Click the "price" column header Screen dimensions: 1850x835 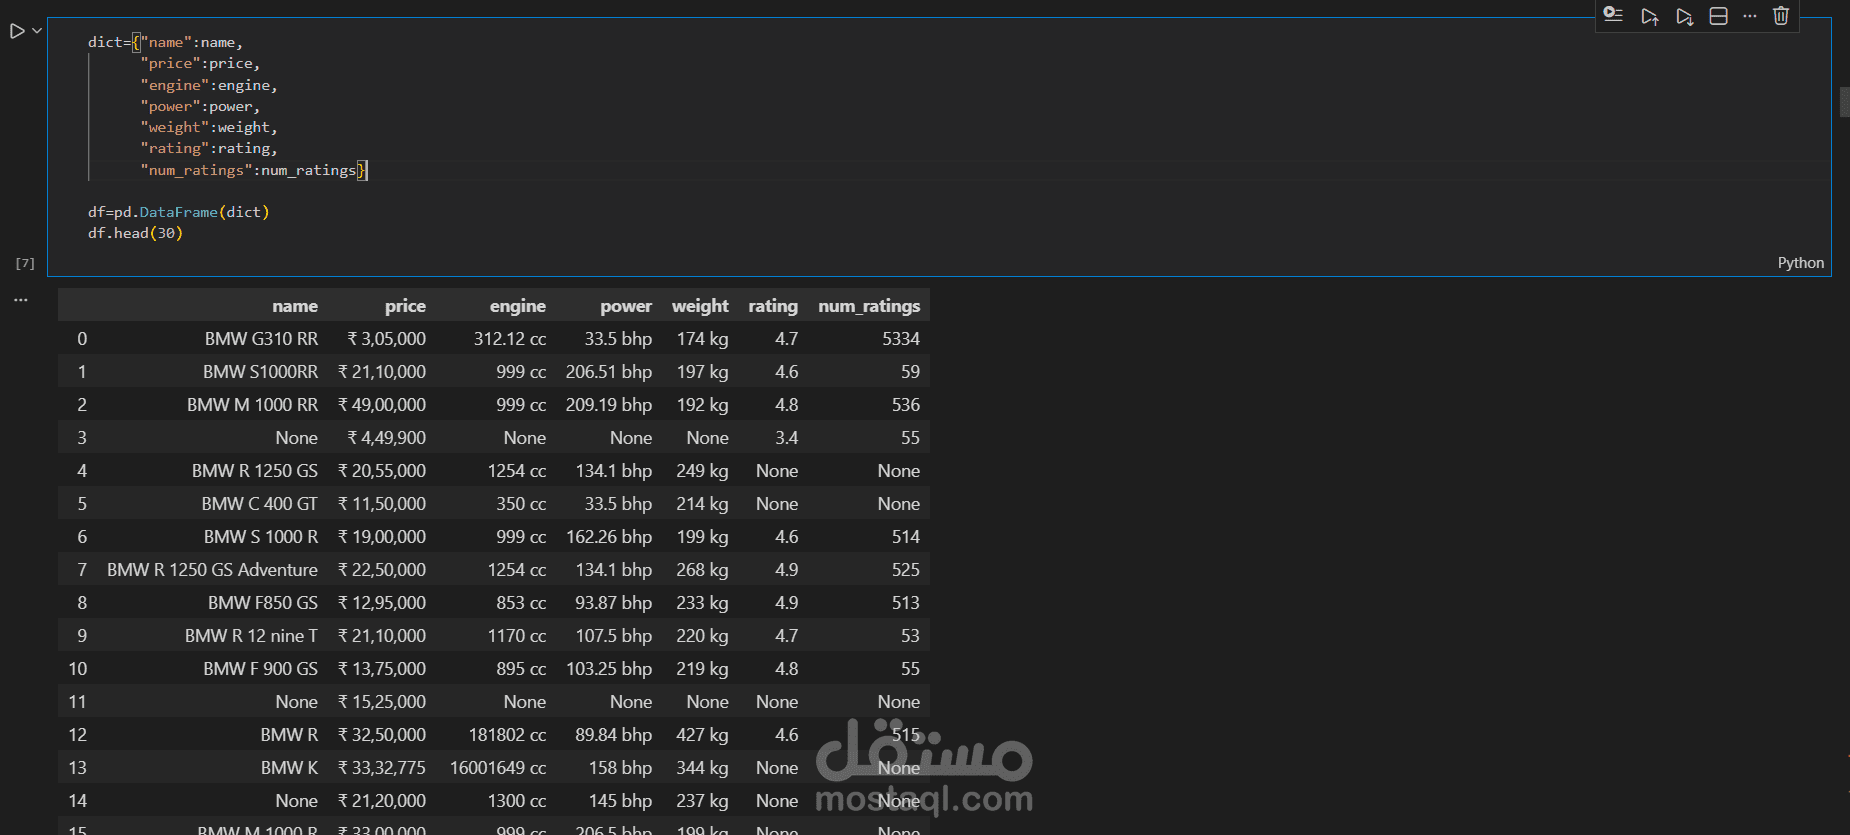pos(405,306)
